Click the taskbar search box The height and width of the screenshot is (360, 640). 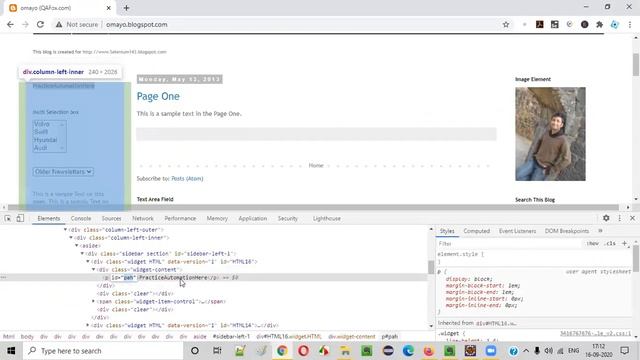pyautogui.click(x=103, y=351)
